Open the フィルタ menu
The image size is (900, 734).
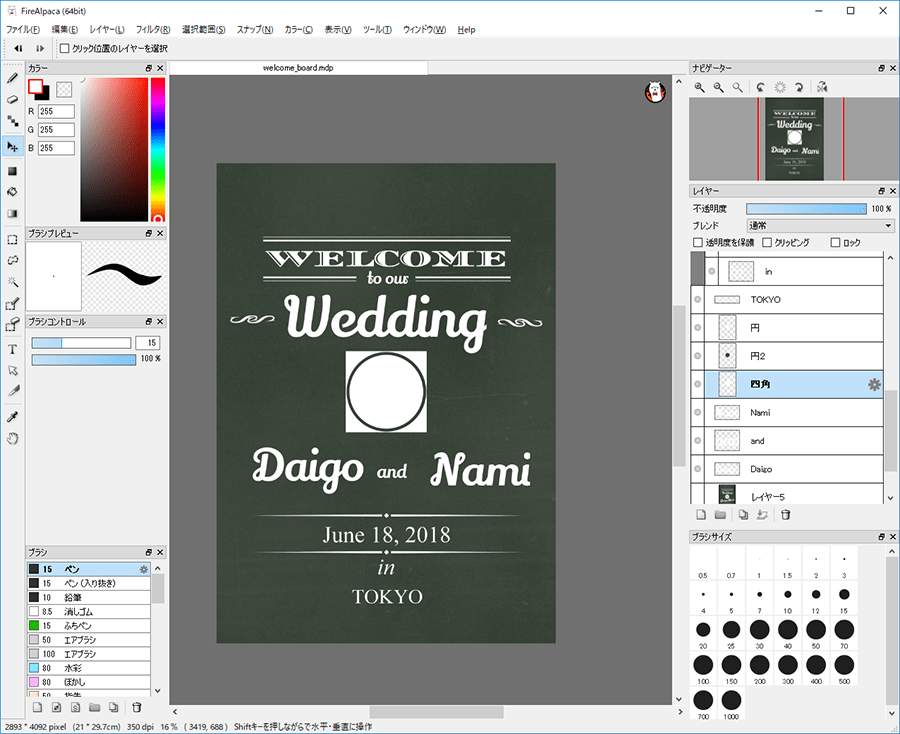tap(152, 30)
